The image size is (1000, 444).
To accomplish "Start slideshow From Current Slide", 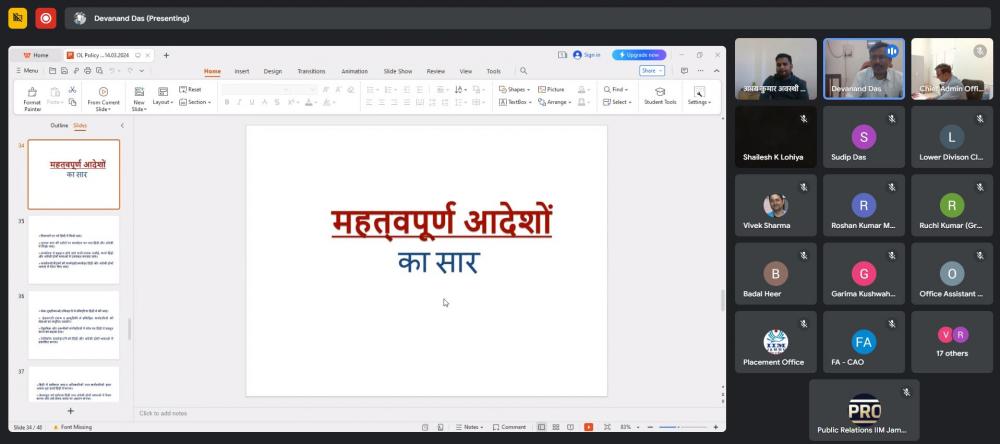I will 103,92.
